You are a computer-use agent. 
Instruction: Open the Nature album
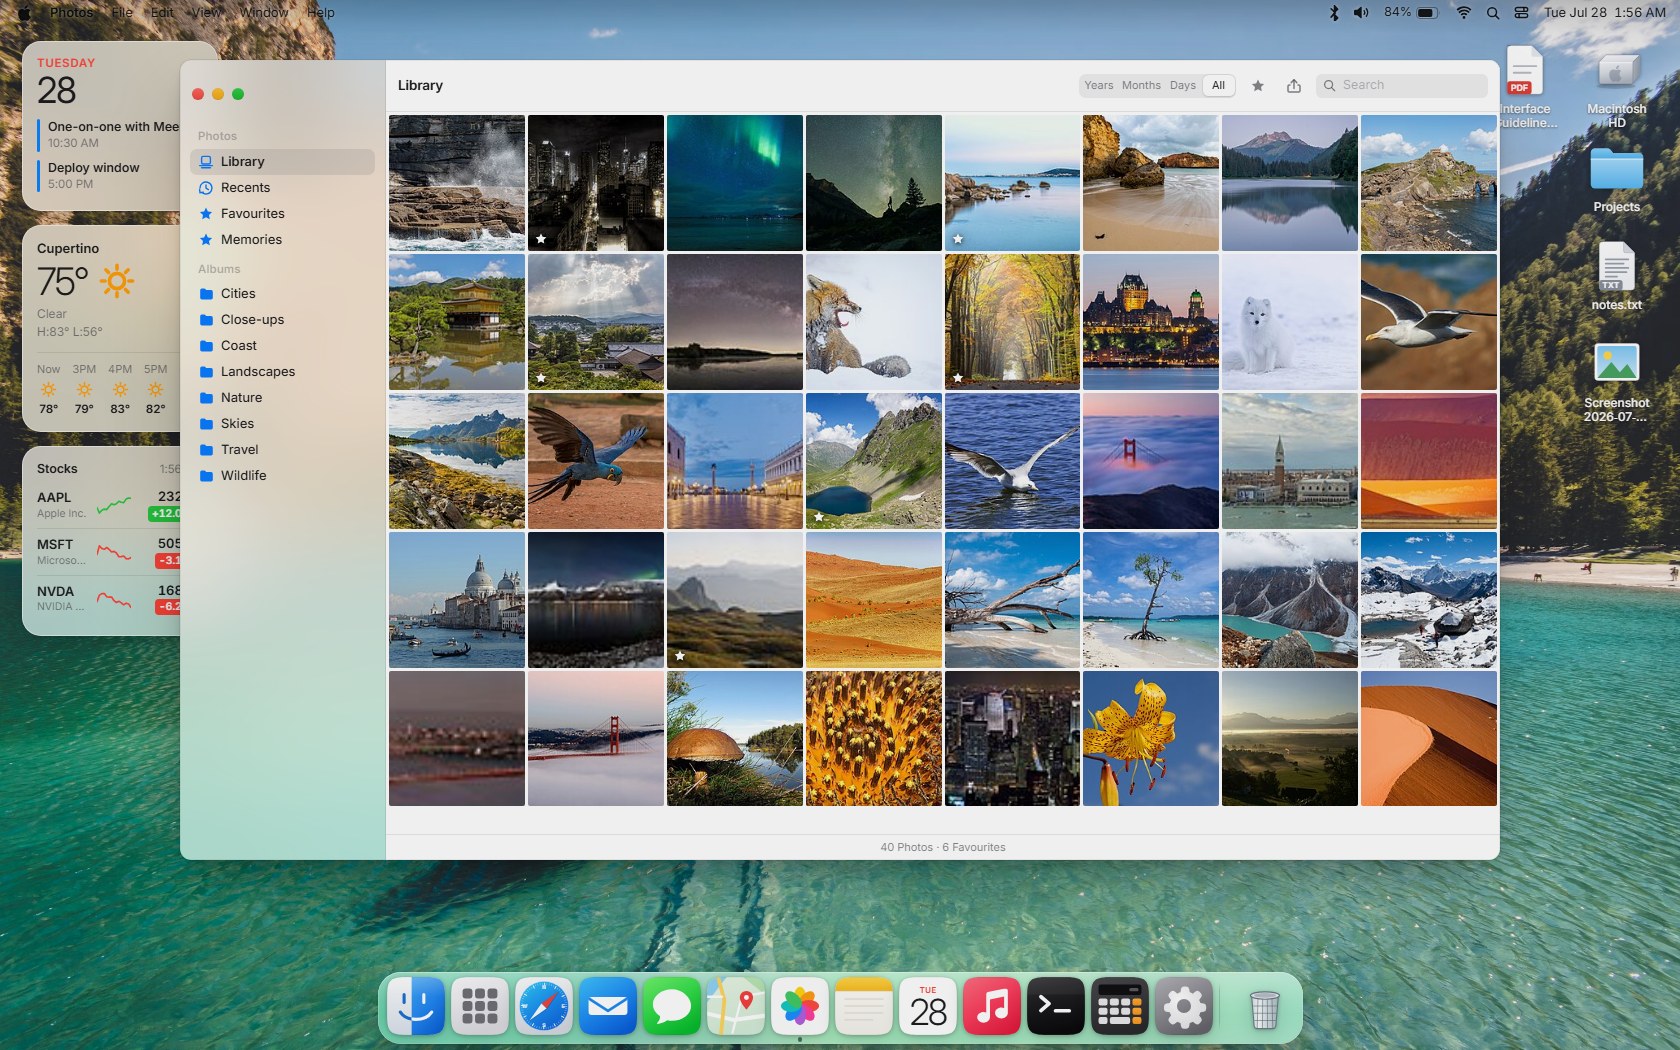282,398
